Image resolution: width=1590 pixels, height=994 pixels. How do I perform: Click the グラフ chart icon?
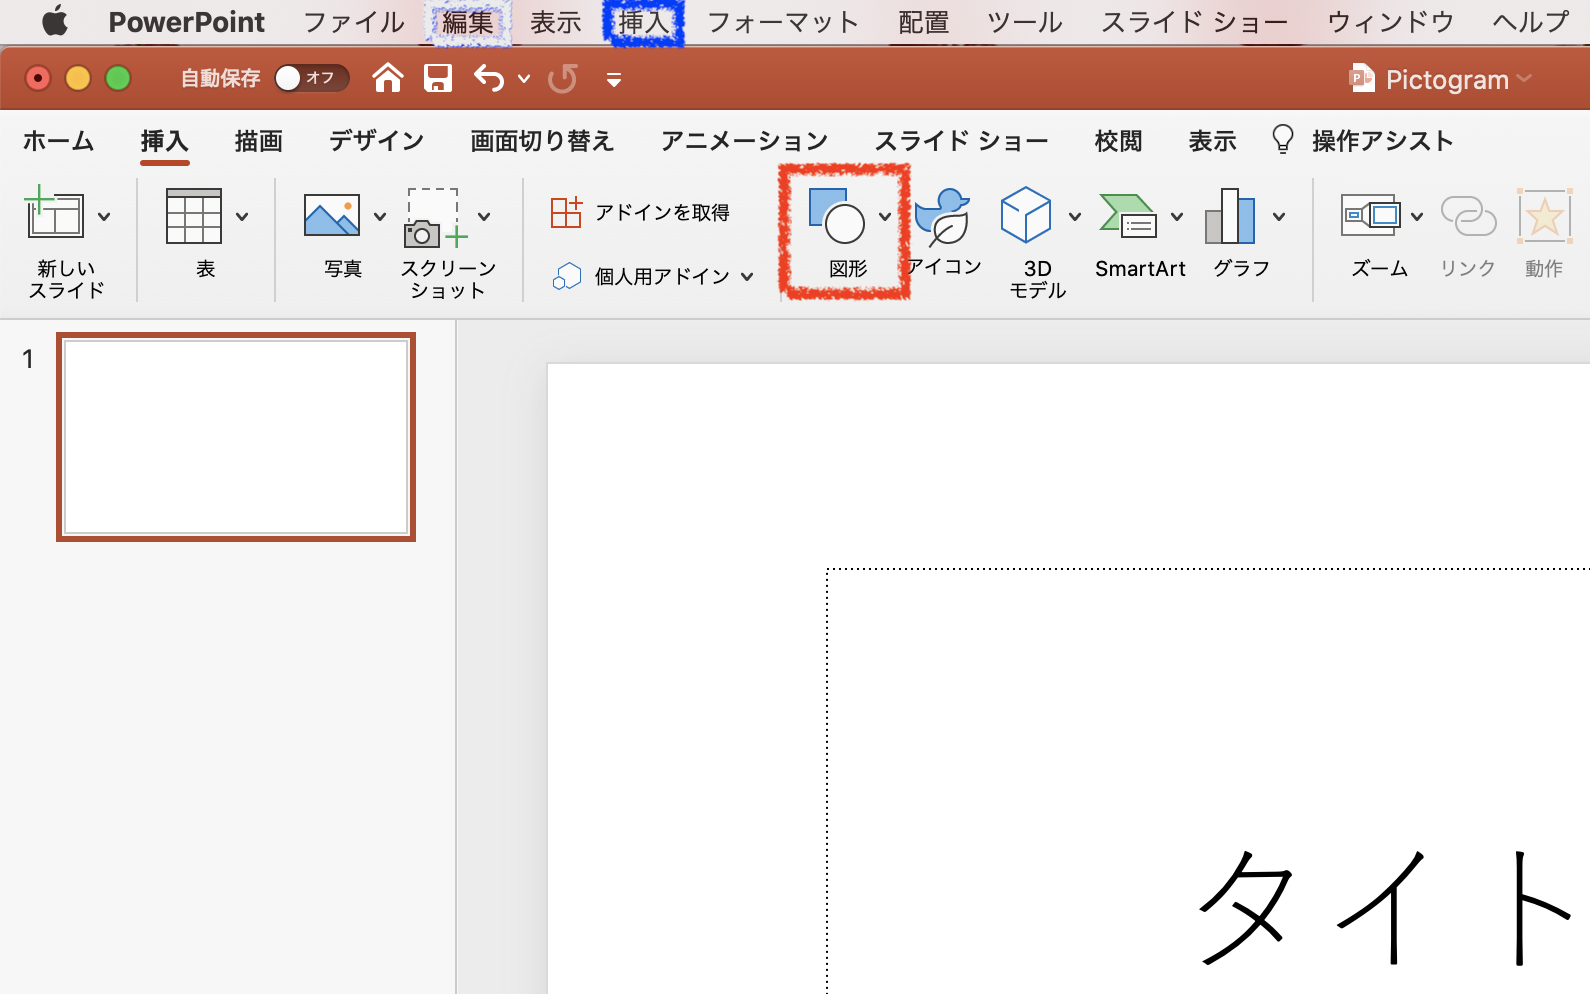point(1230,216)
